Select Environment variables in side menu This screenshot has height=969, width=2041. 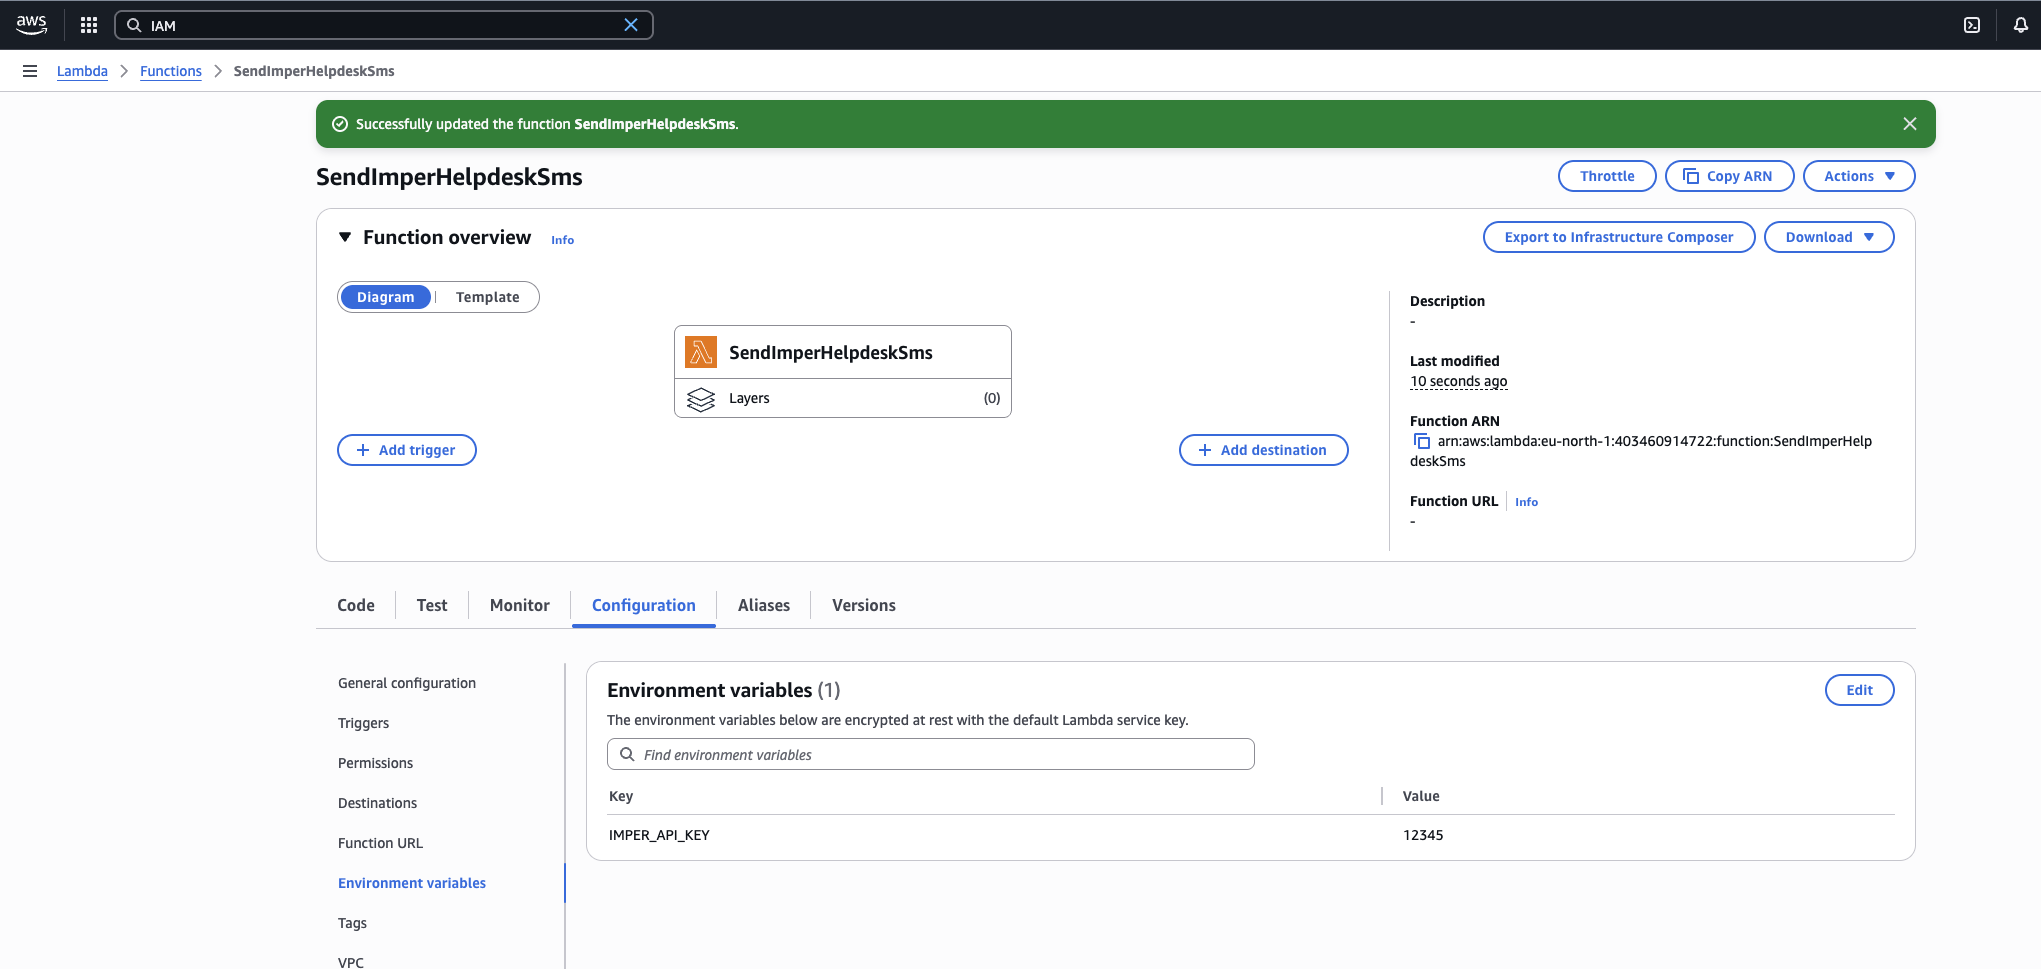click(412, 883)
